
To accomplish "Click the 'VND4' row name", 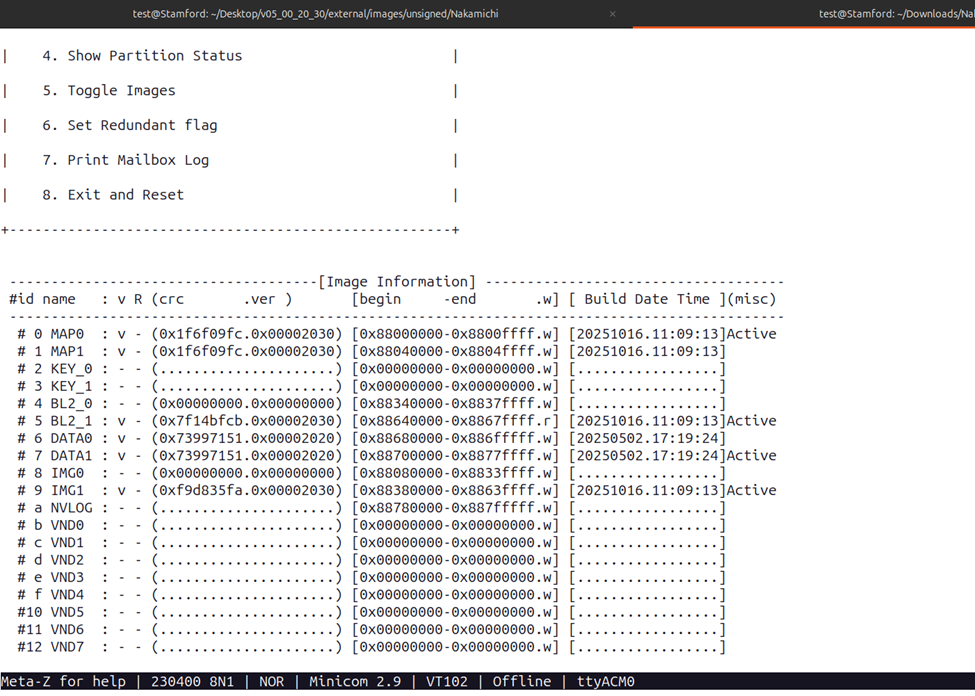I will click(x=67, y=595).
